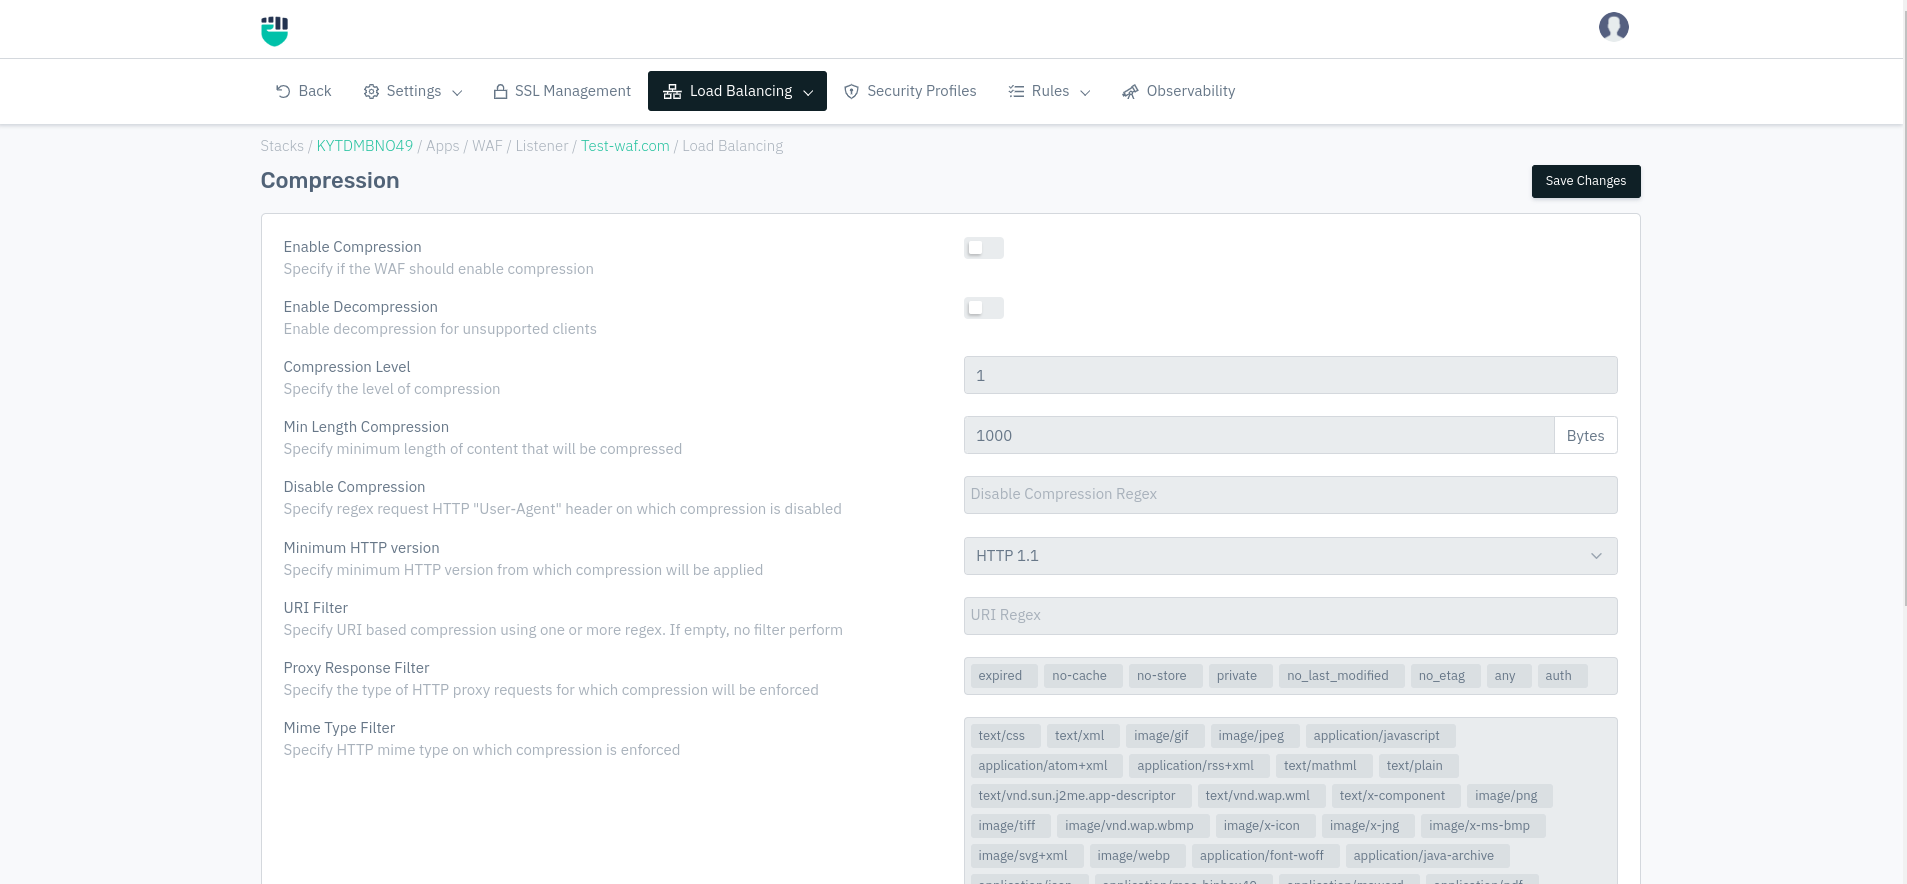Open the Security Profiles tab
Viewport: 1907px width, 884px height.
click(910, 91)
